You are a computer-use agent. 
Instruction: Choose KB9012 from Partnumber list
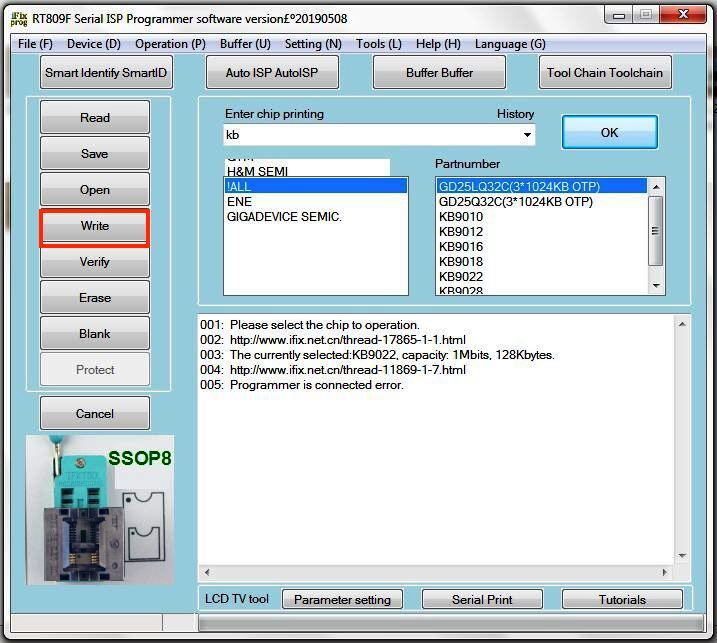click(x=461, y=232)
